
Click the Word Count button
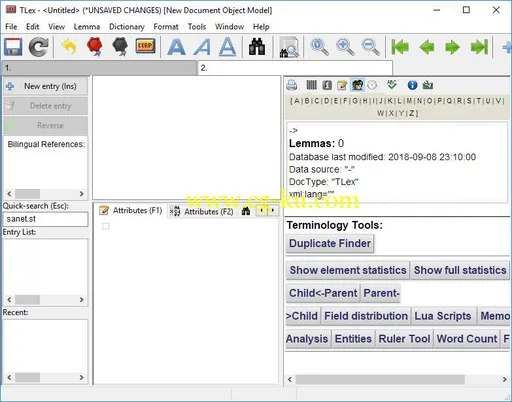tap(467, 339)
